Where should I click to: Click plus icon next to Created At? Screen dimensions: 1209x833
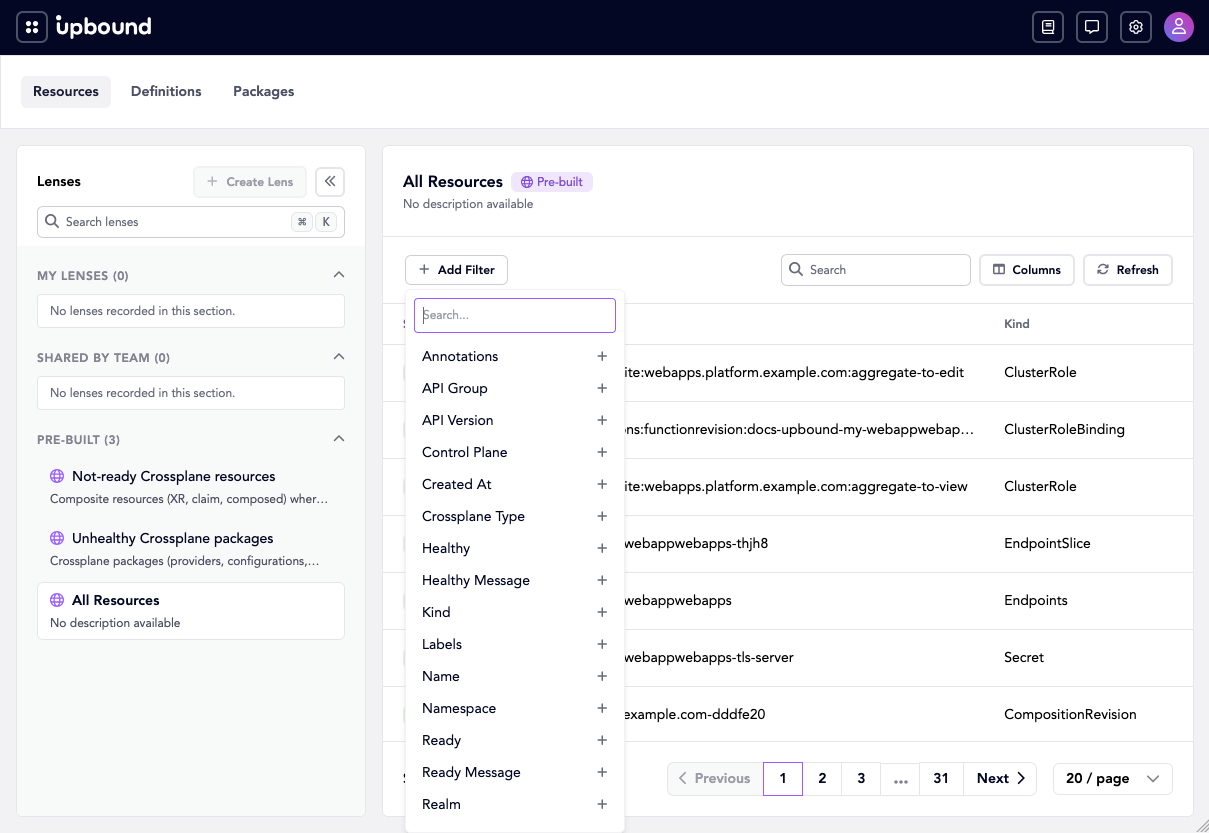(x=602, y=484)
